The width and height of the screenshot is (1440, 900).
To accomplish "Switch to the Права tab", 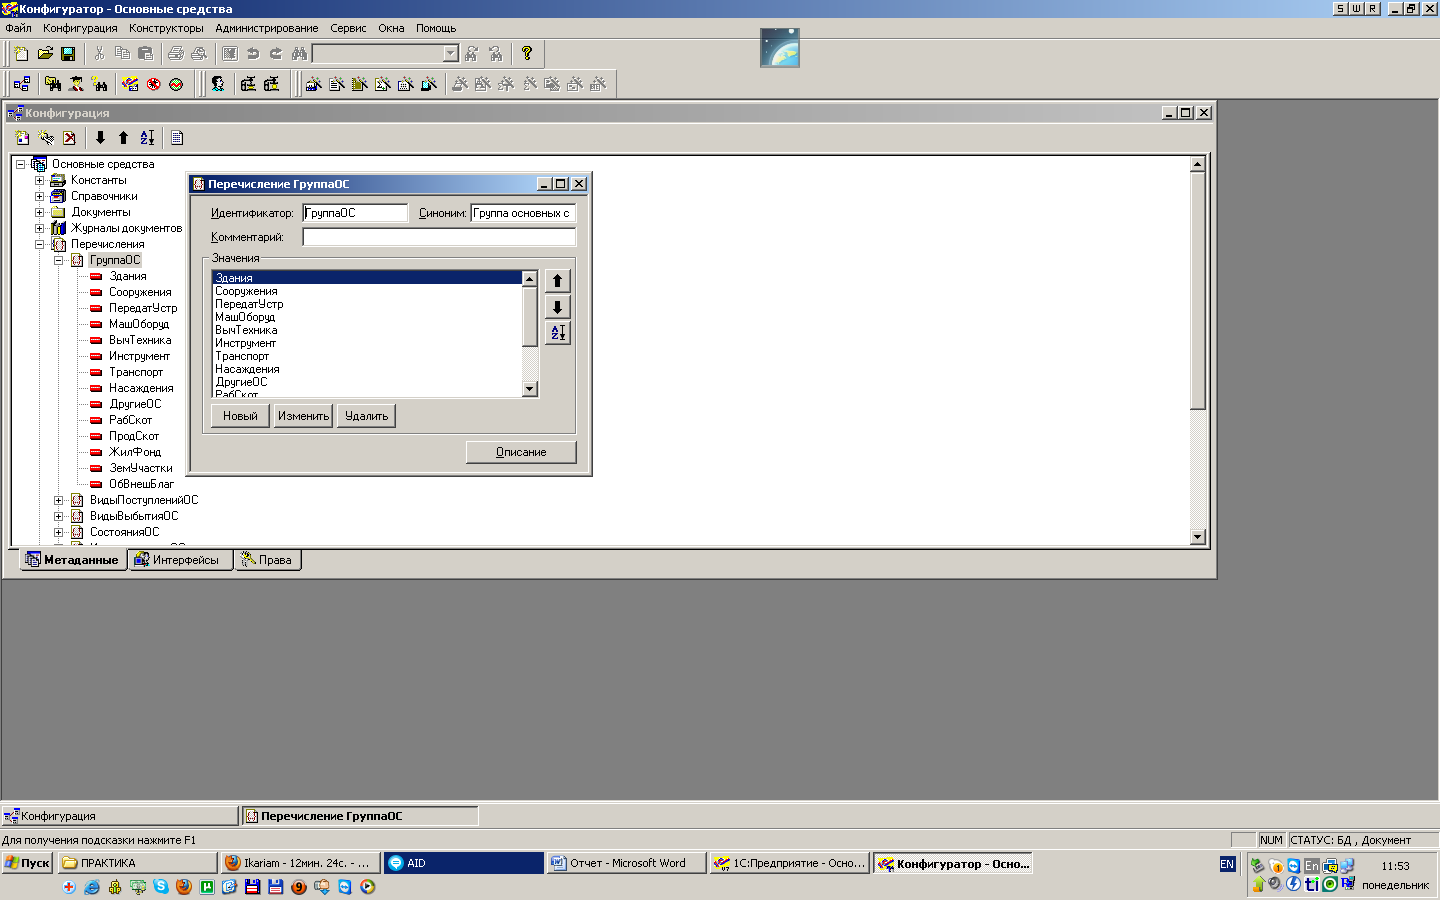I will (268, 560).
